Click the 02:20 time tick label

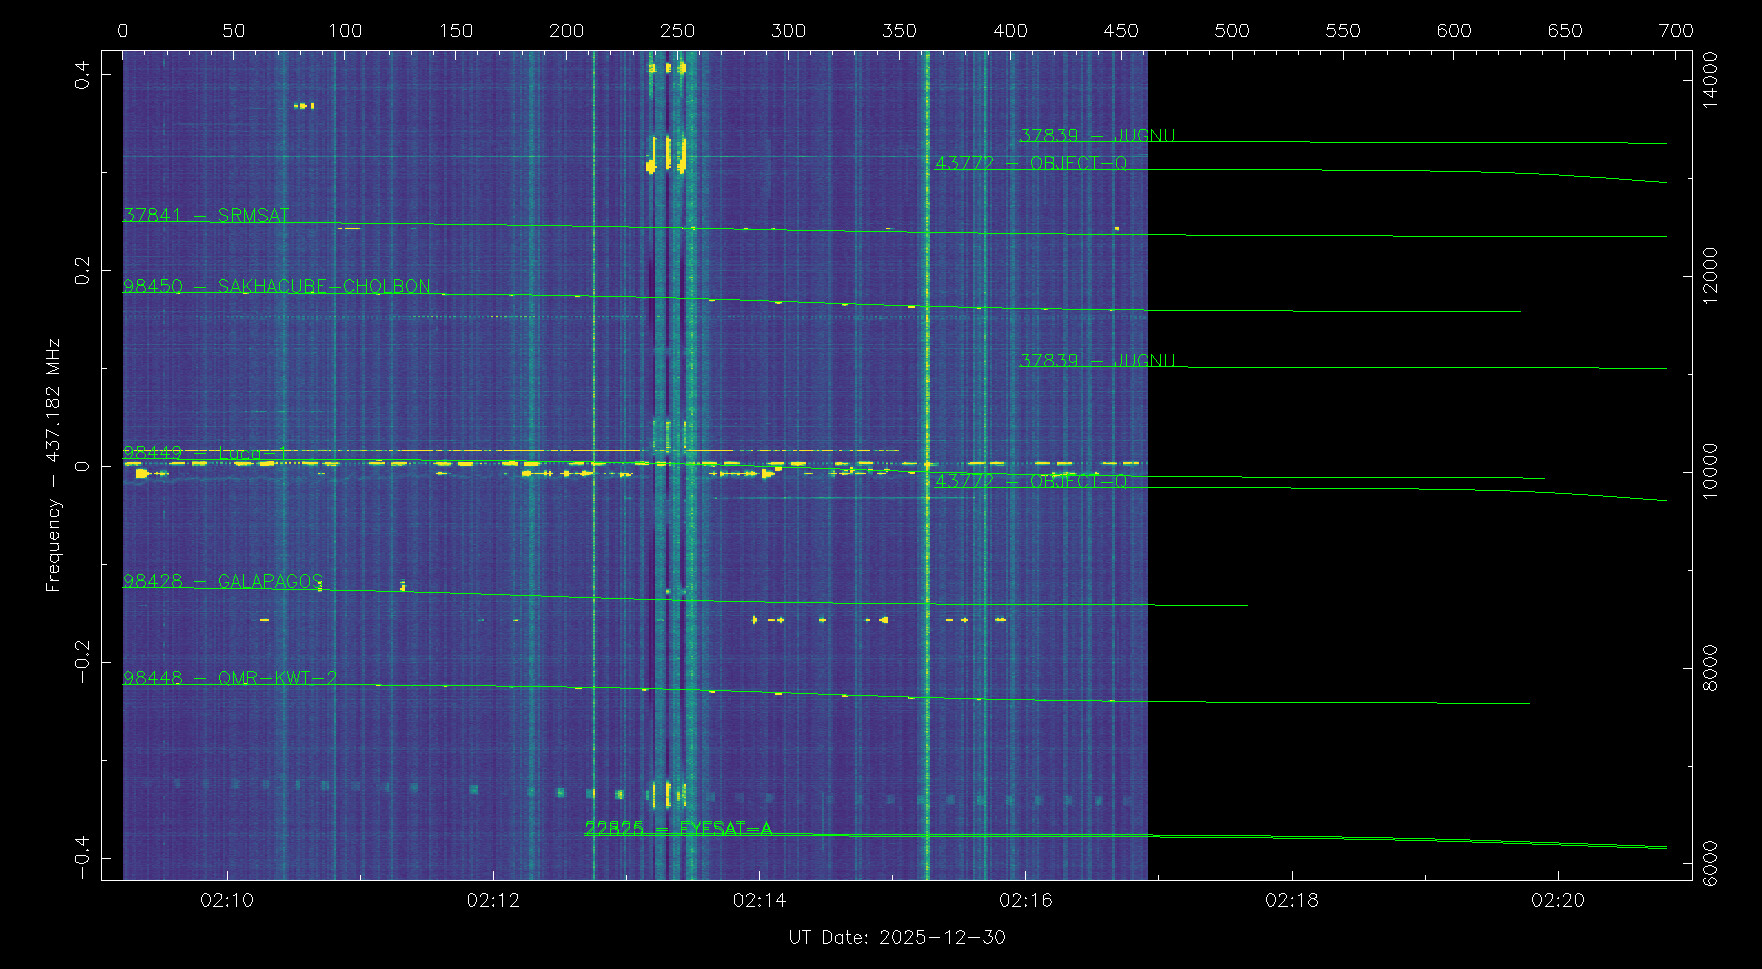(x=1557, y=900)
